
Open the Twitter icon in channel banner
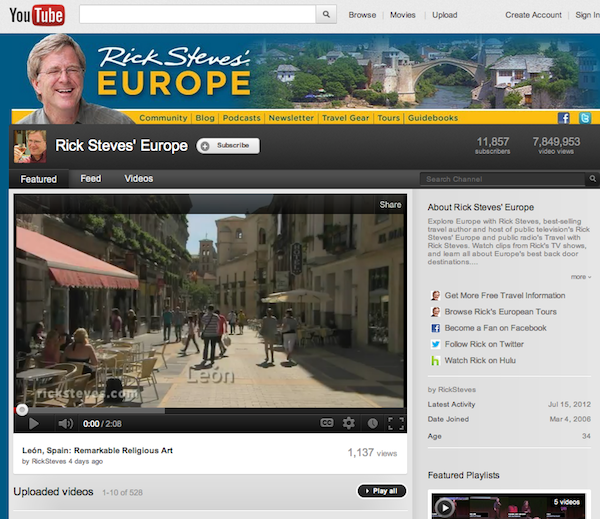point(585,118)
